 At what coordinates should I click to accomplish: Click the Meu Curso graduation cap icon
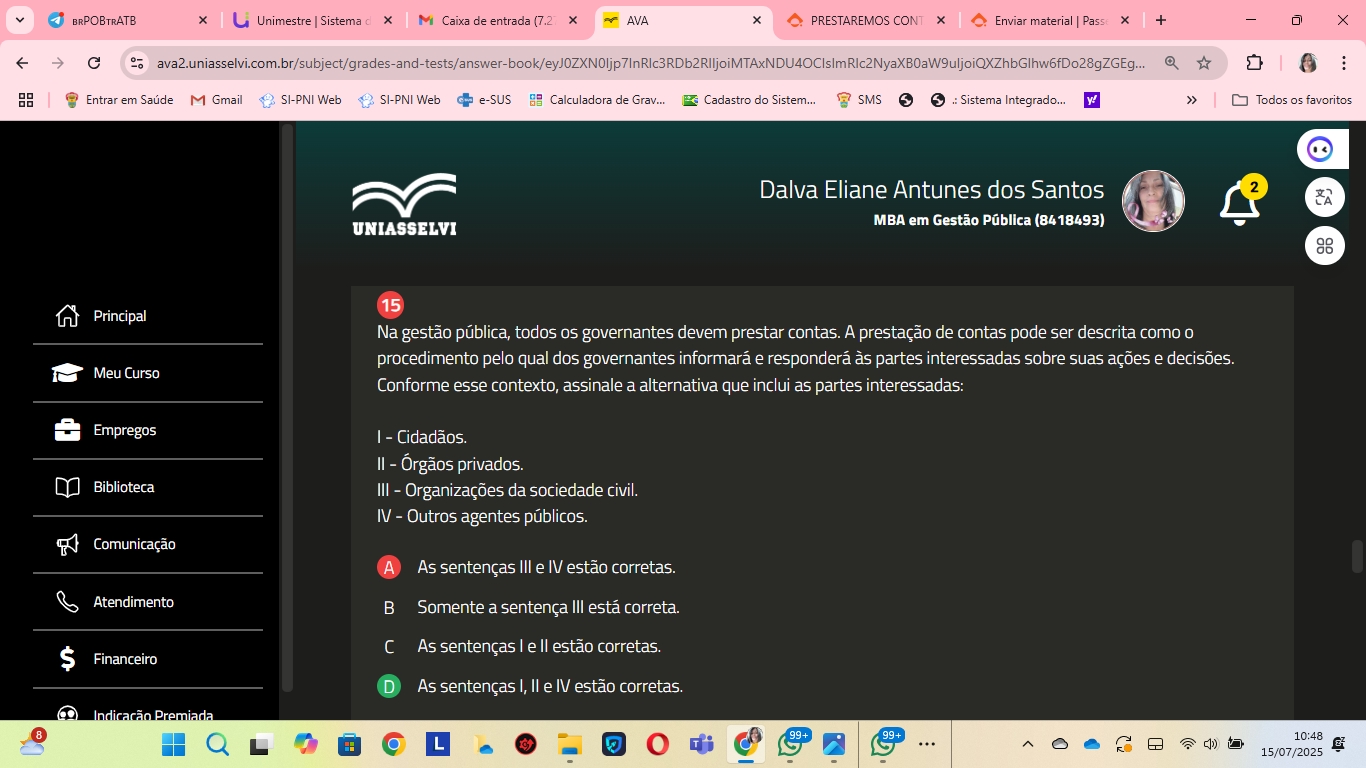point(67,373)
